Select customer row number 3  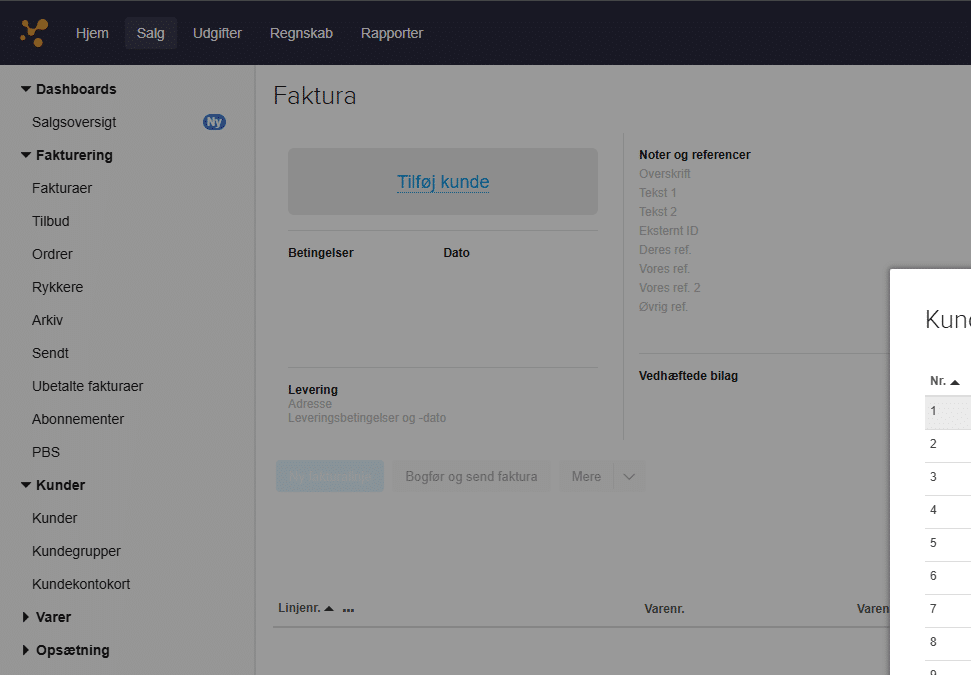946,477
